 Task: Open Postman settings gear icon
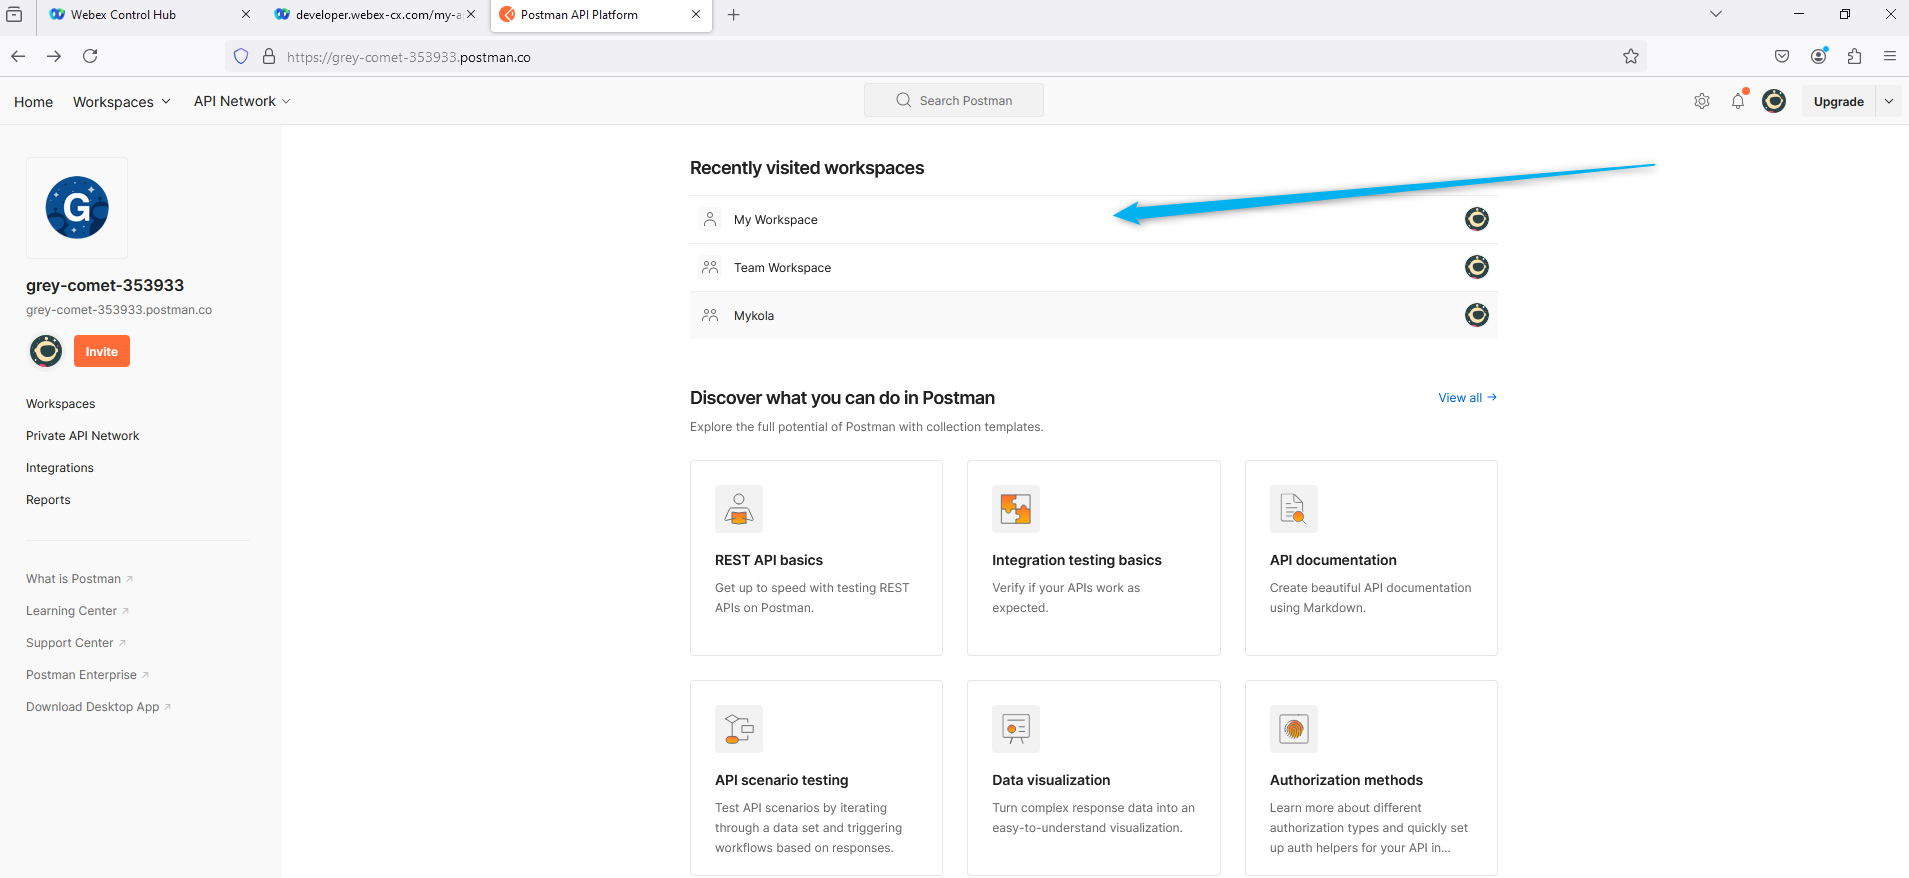[x=1702, y=101]
